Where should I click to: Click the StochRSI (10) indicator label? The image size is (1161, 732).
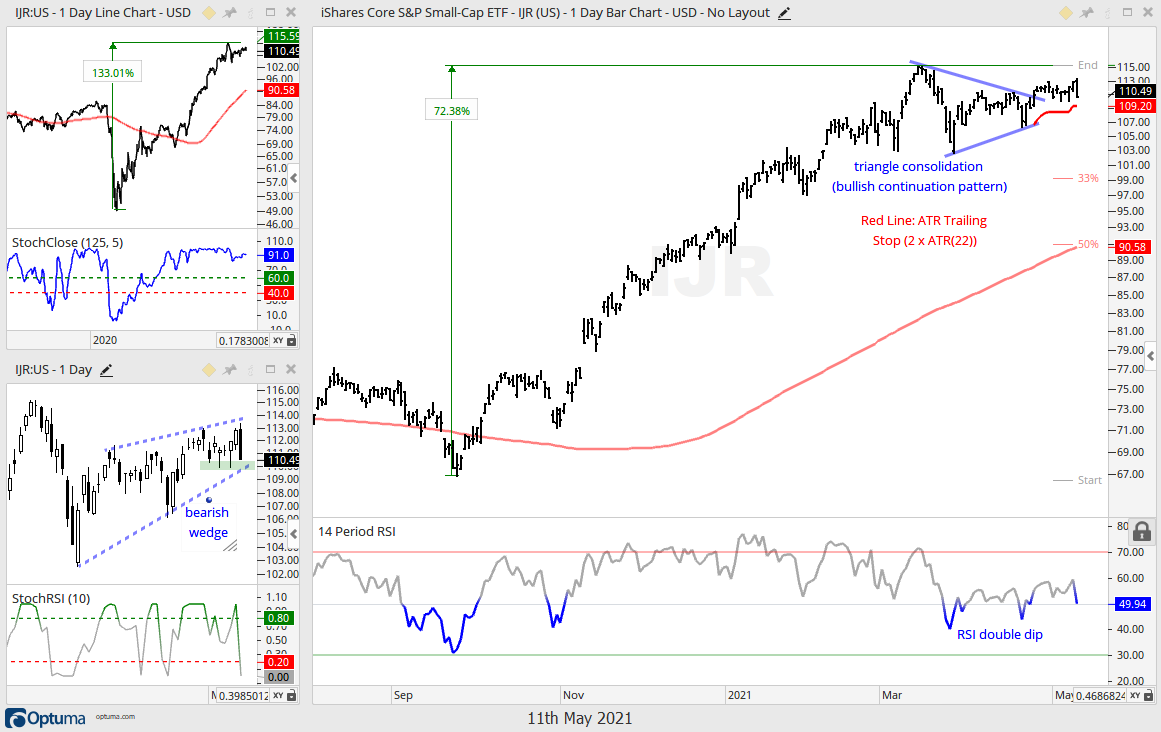click(x=51, y=598)
